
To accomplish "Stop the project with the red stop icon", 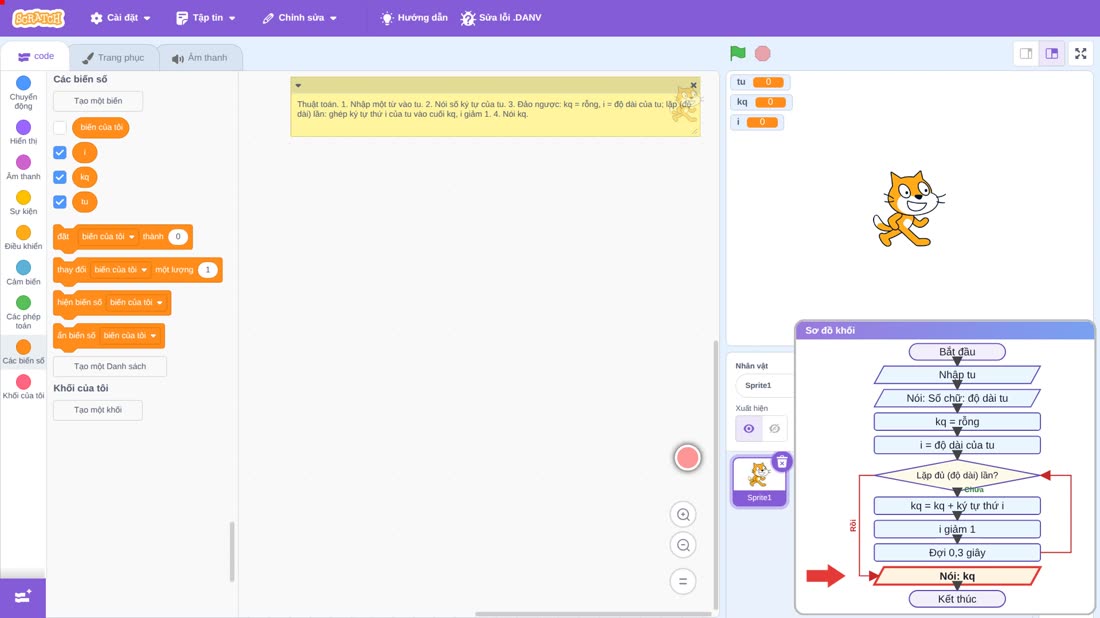I will click(x=763, y=53).
